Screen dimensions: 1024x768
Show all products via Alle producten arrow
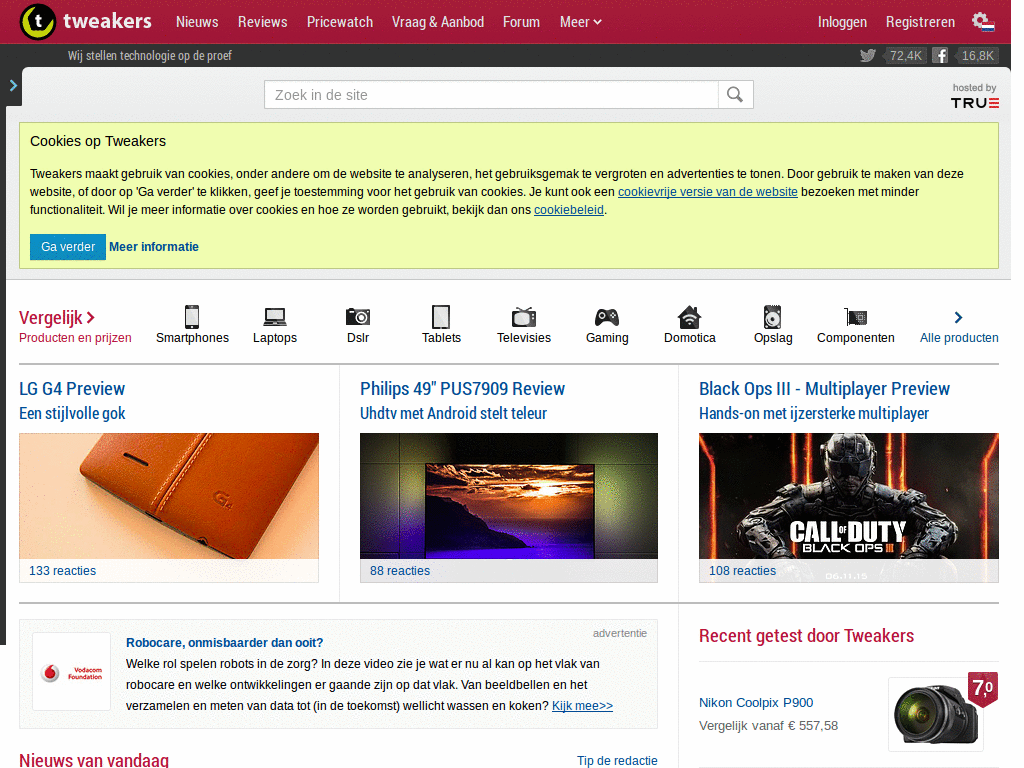click(x=958, y=317)
